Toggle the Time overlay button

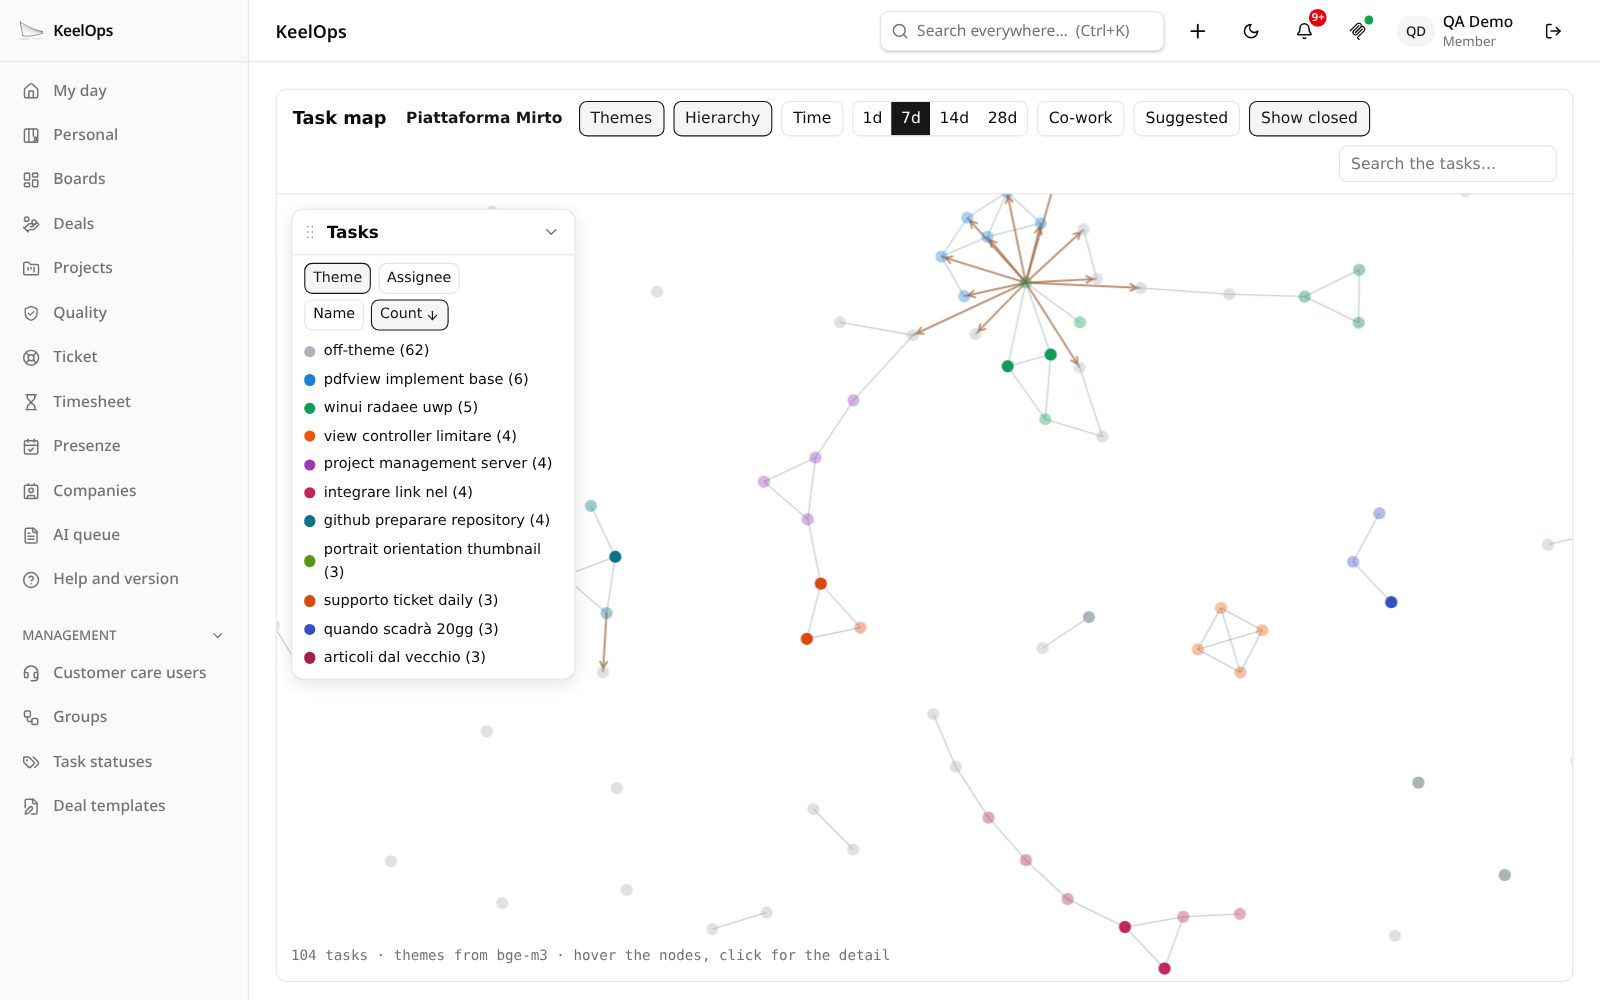pyautogui.click(x=812, y=118)
